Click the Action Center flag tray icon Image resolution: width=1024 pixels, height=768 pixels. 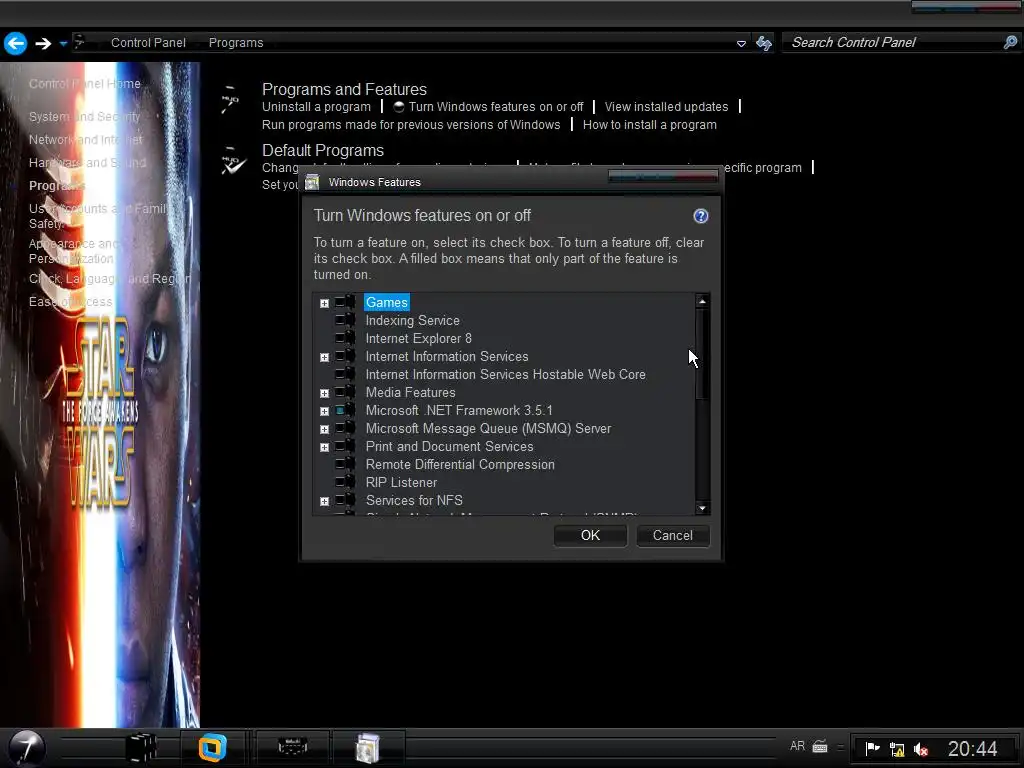[x=872, y=748]
